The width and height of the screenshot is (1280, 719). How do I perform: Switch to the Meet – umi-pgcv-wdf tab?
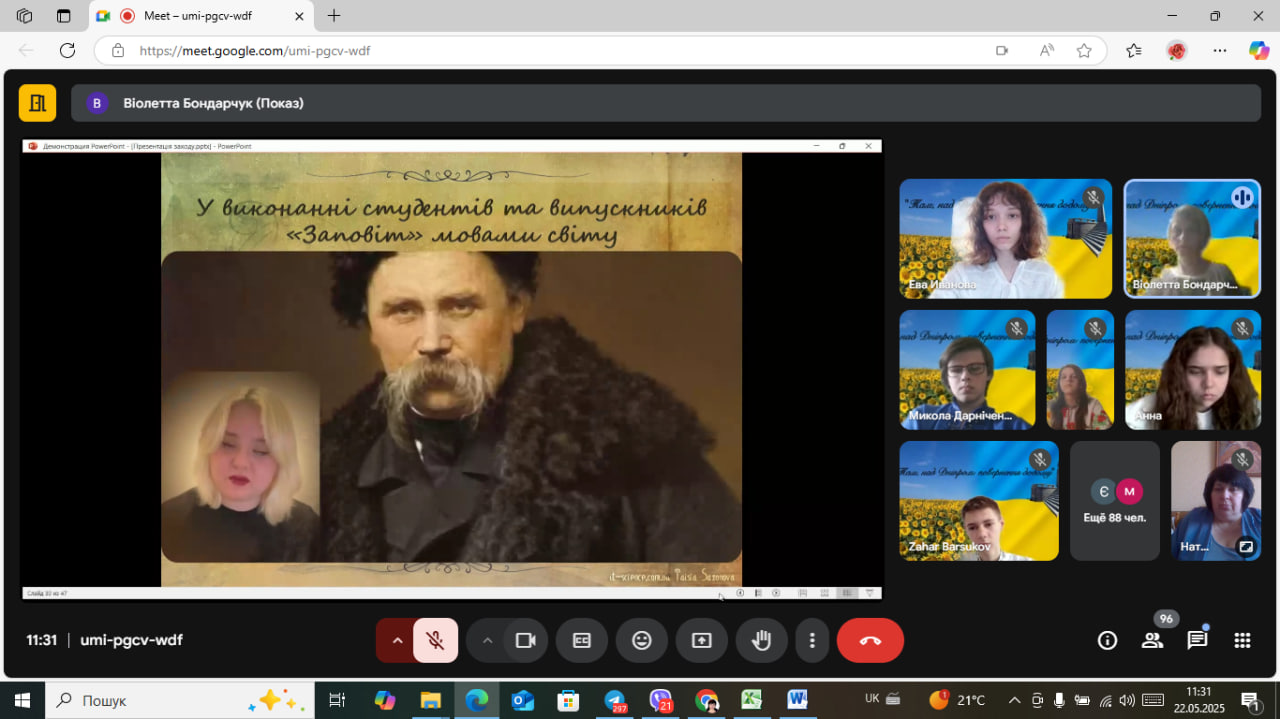(x=201, y=16)
